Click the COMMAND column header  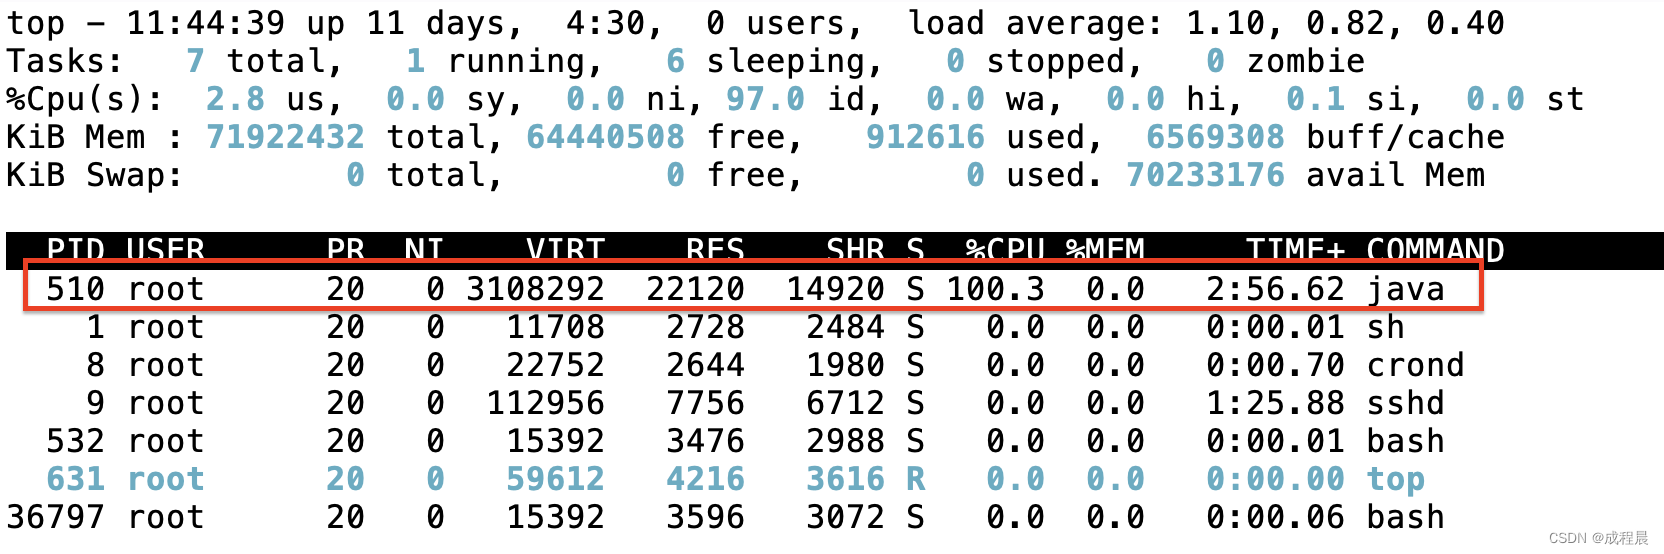pyautogui.click(x=1435, y=250)
